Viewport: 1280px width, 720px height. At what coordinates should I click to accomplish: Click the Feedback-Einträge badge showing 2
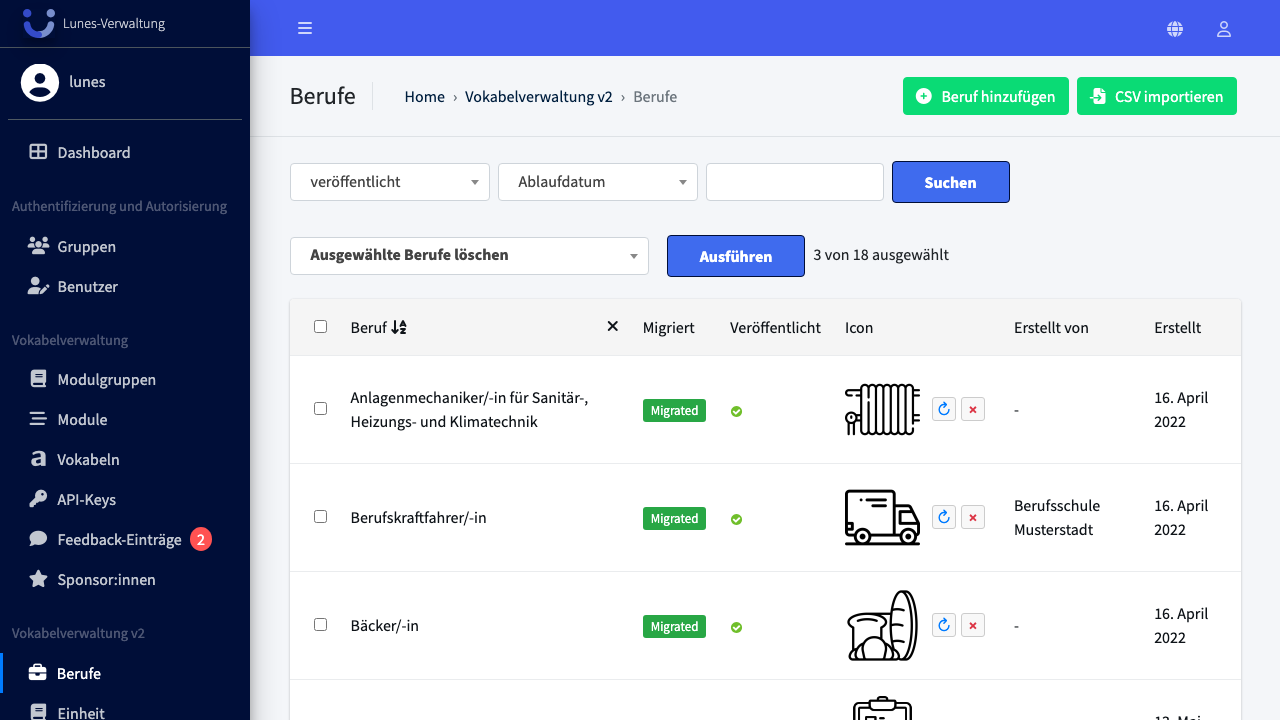pos(201,540)
